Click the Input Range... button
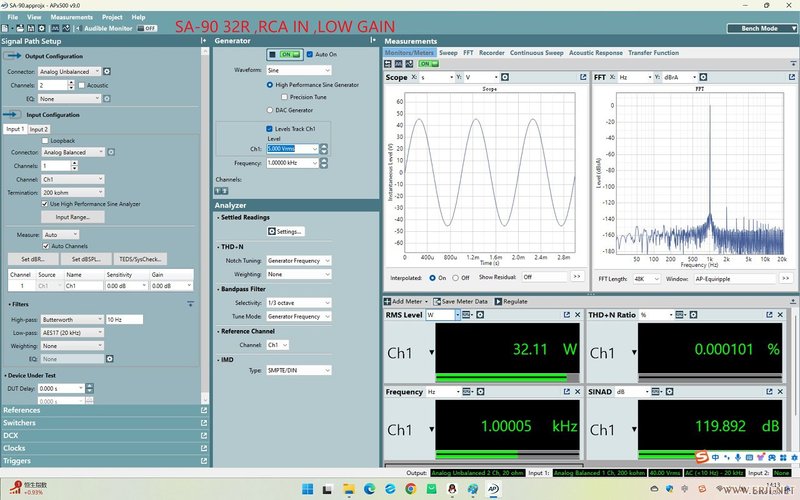Image resolution: width=800 pixels, height=500 pixels. point(73,216)
